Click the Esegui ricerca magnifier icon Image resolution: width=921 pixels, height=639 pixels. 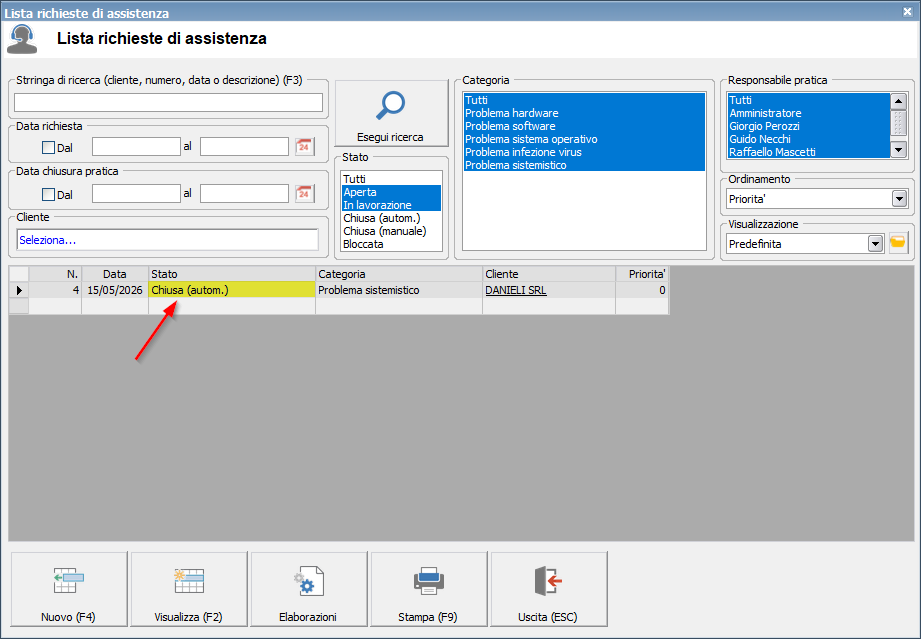click(x=391, y=106)
